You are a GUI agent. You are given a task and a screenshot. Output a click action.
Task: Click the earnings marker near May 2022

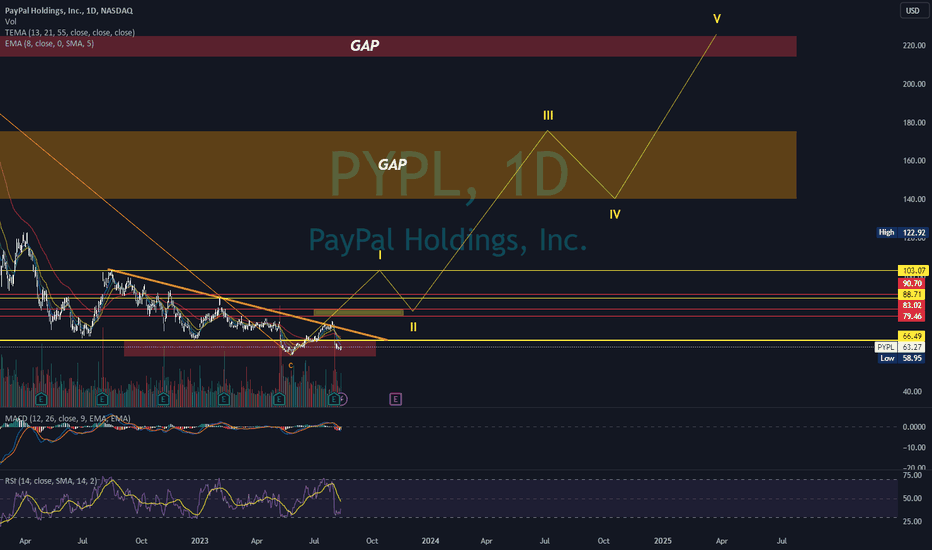point(41,399)
